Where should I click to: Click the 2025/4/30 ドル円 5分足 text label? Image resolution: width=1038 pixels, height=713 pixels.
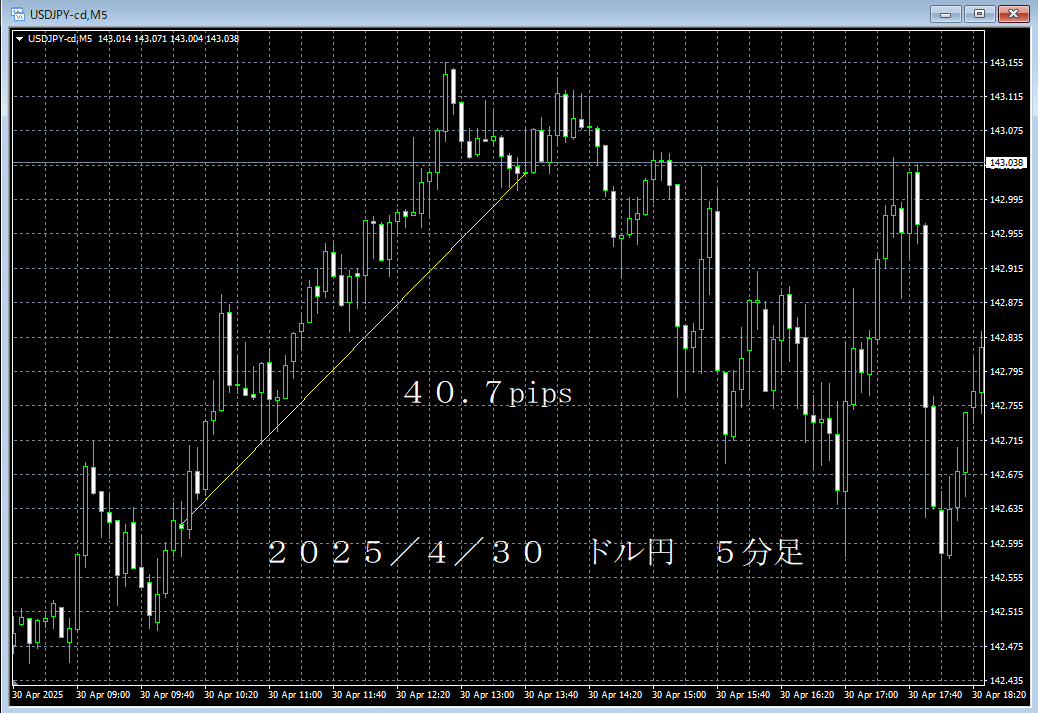point(536,552)
